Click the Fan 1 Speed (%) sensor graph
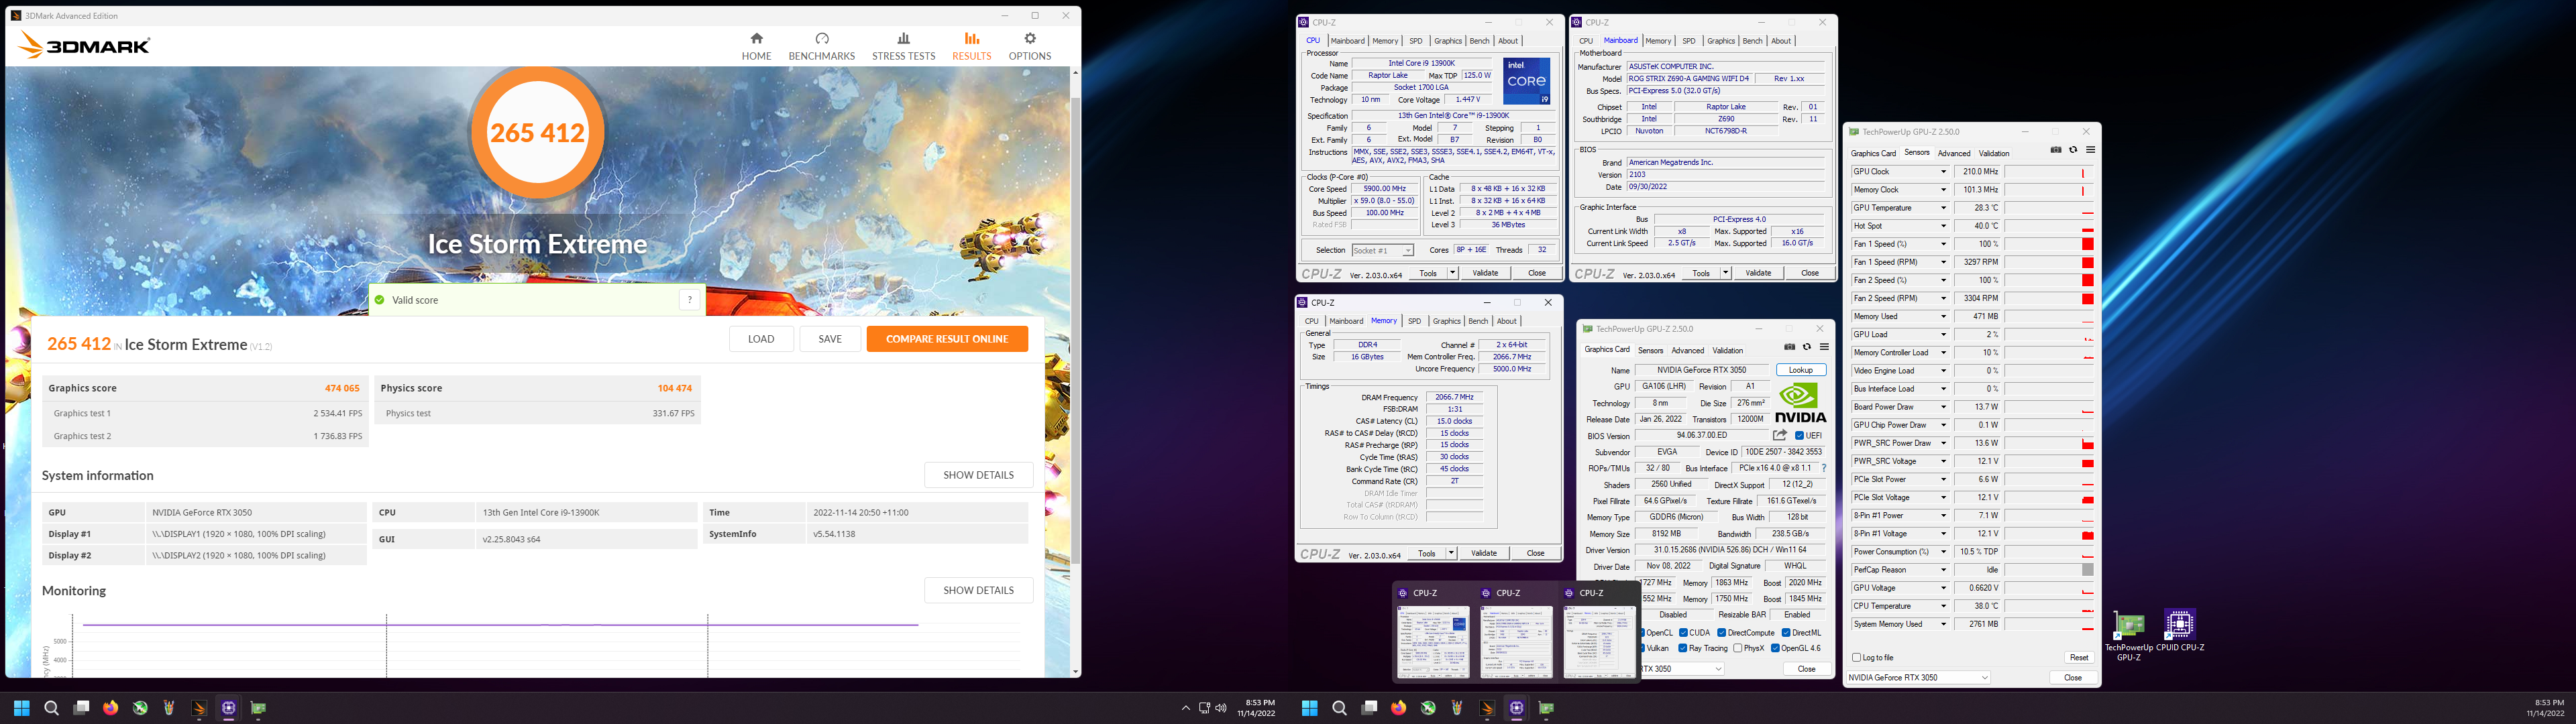The image size is (2576, 724). click(2048, 244)
